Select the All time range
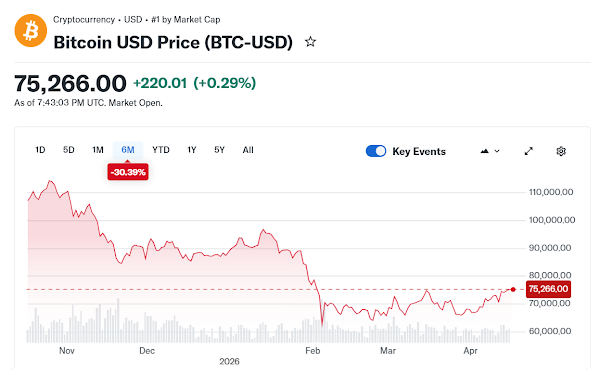Viewport: 600px width, 375px height. pyautogui.click(x=248, y=150)
